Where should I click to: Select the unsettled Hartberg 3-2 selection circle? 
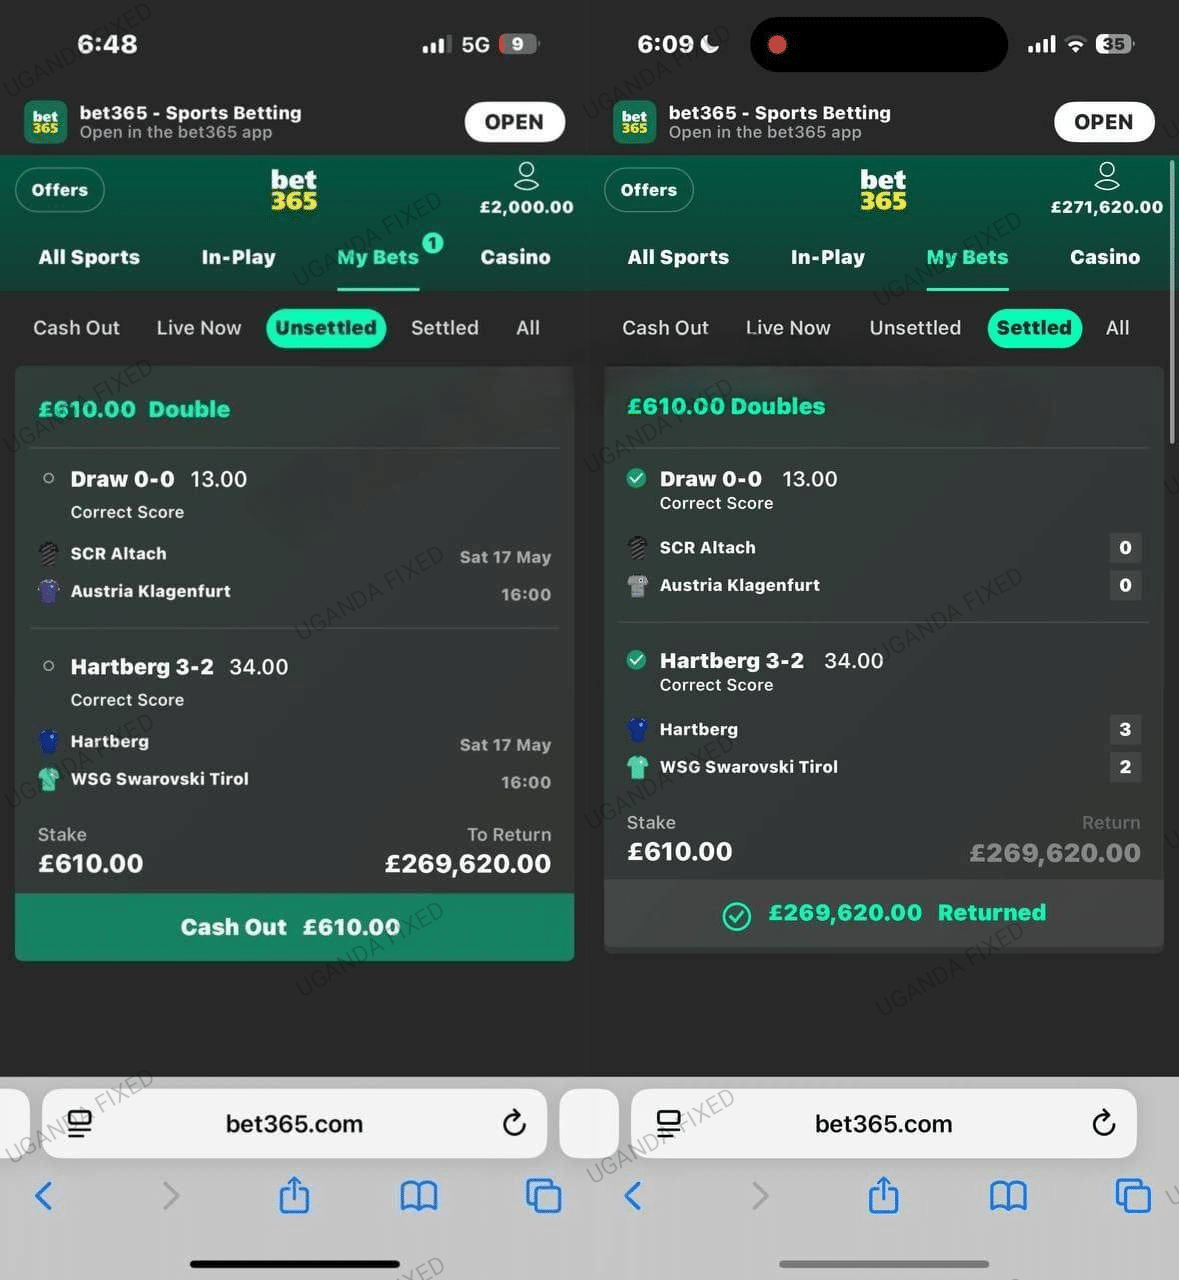coord(48,666)
